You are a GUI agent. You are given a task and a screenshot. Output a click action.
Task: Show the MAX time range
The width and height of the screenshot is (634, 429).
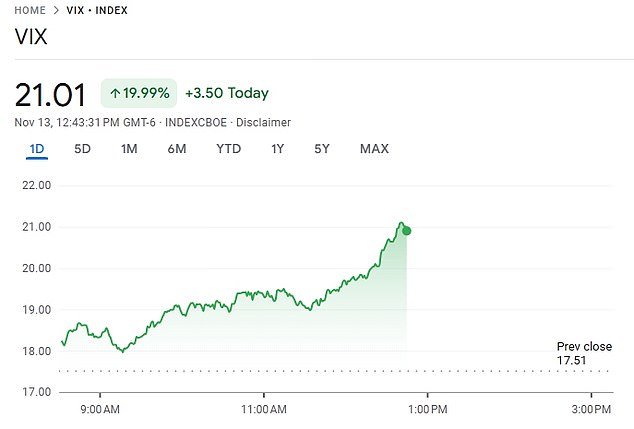374,149
